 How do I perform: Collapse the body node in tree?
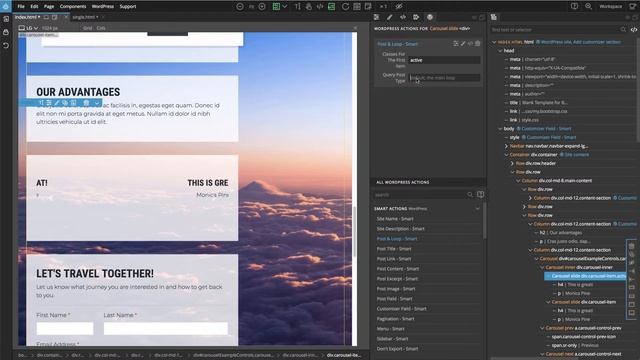500,129
